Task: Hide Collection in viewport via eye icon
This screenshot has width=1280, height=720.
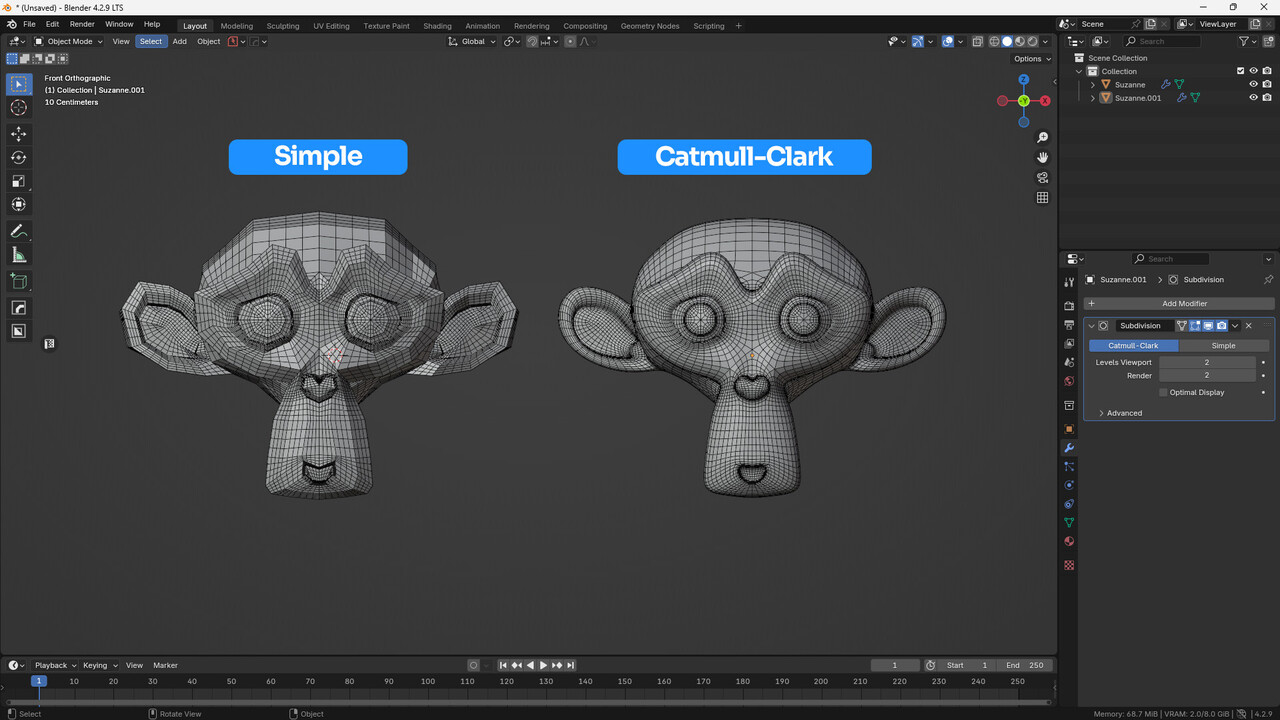Action: point(1253,71)
